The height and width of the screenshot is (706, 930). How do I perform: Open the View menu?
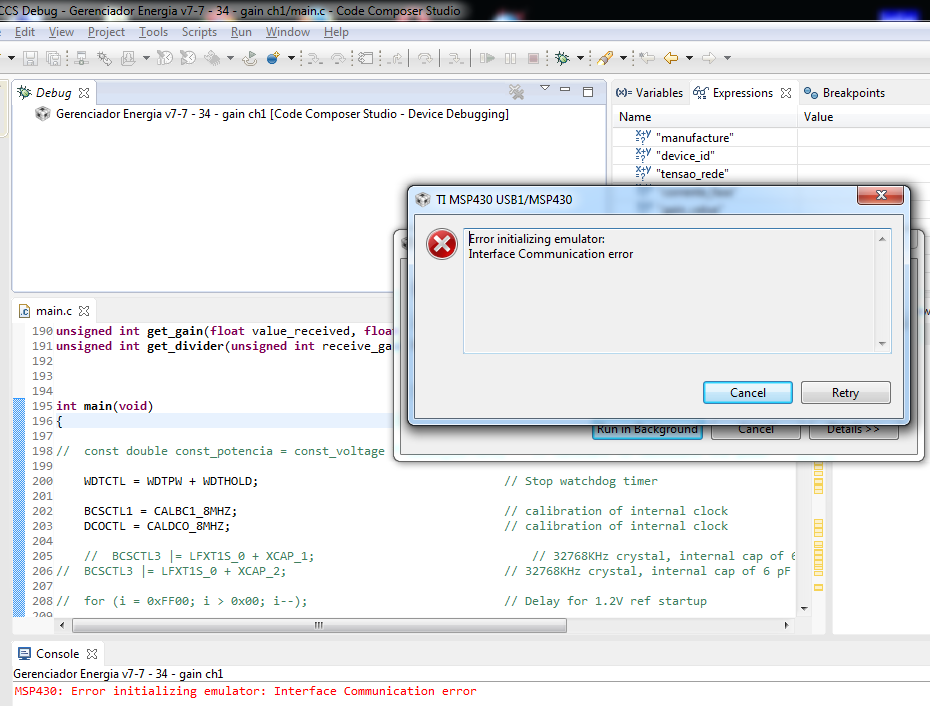pyautogui.click(x=61, y=32)
